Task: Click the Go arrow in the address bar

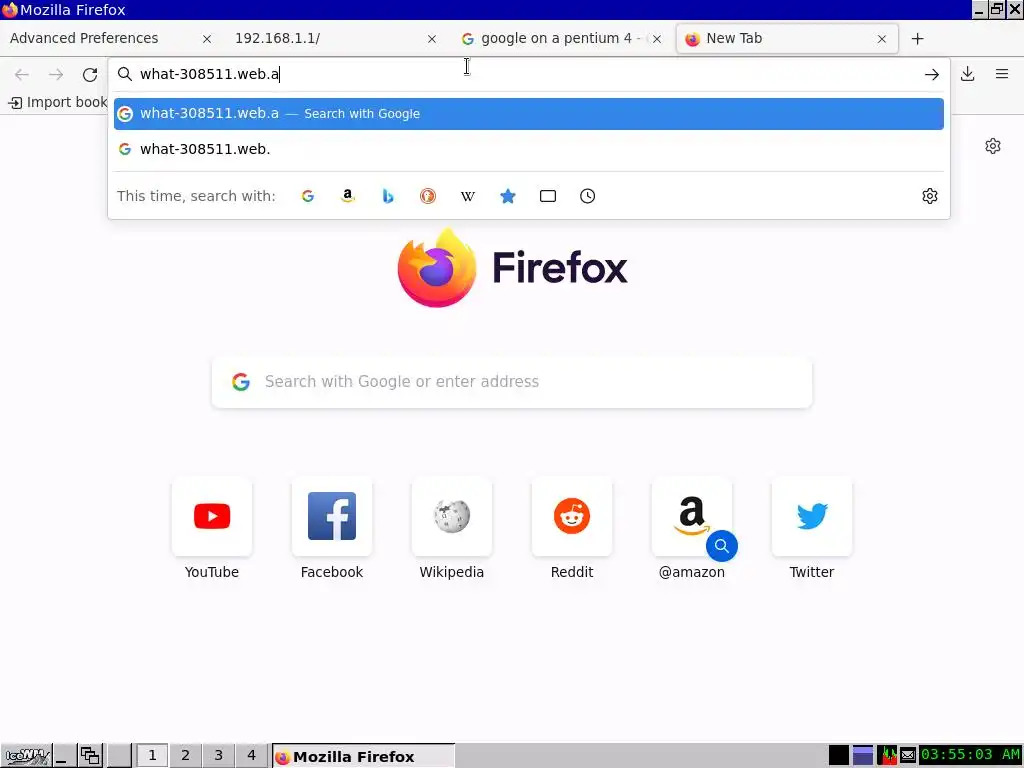Action: coord(931,74)
